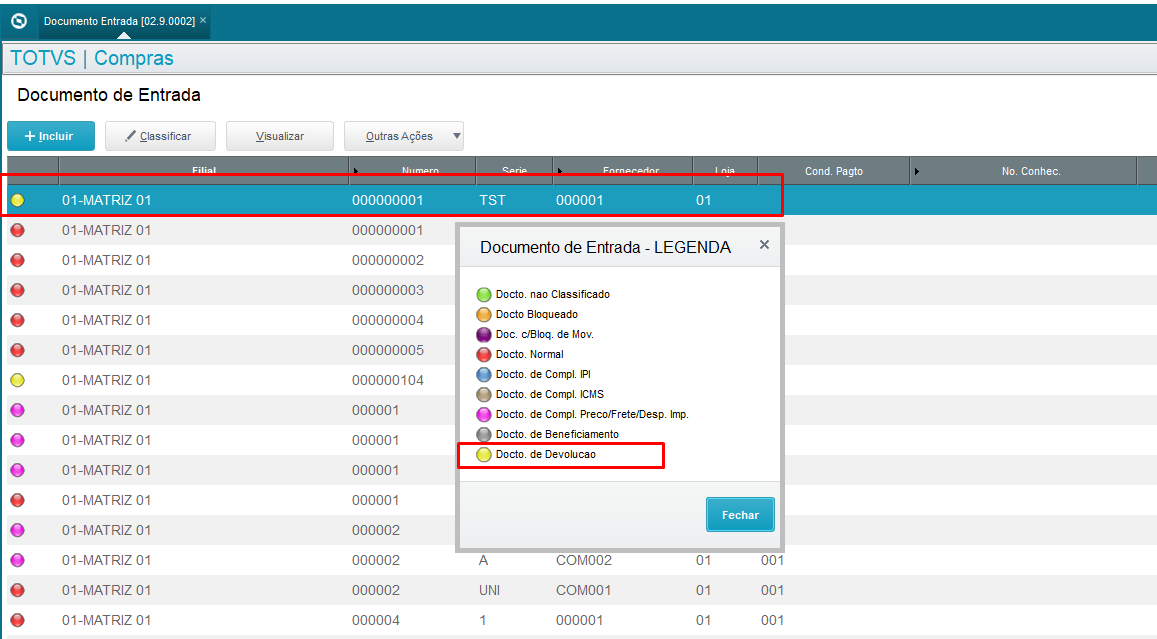Screen dimensions: 1157x639
Task: Click the COM002 supplier cell
Action: [x=584, y=560]
